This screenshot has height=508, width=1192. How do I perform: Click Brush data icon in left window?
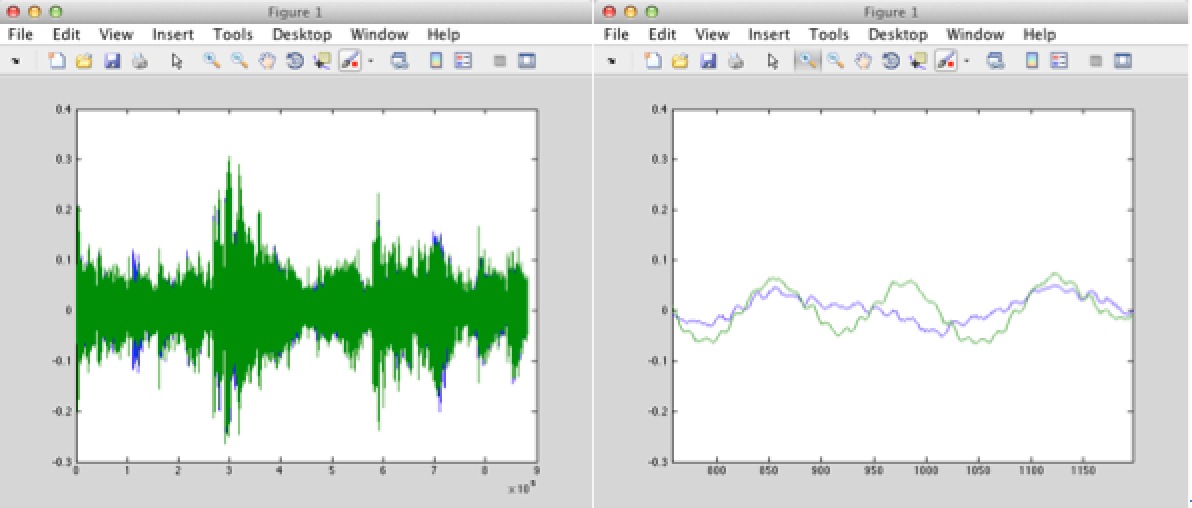[x=350, y=62]
